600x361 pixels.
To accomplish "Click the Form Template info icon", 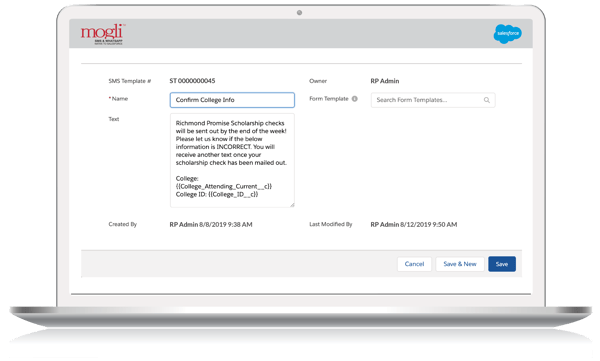I will tap(355, 99).
